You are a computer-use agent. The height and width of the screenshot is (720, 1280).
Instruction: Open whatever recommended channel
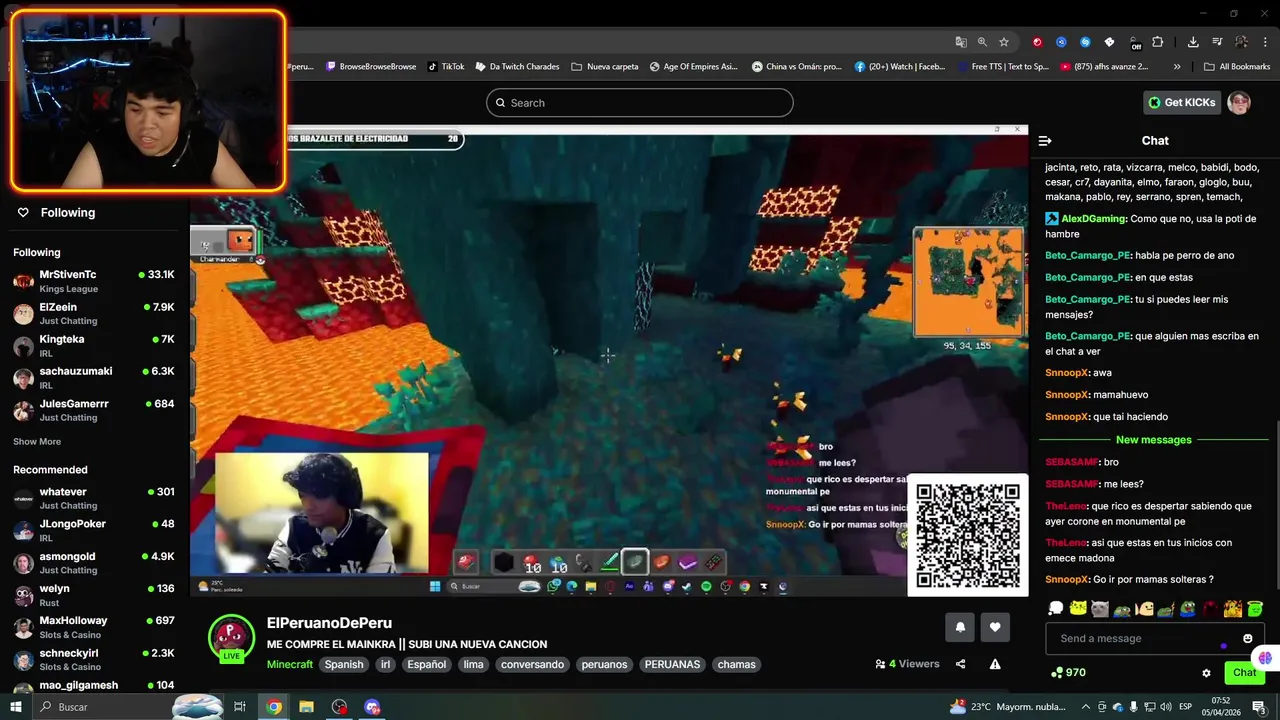95,498
